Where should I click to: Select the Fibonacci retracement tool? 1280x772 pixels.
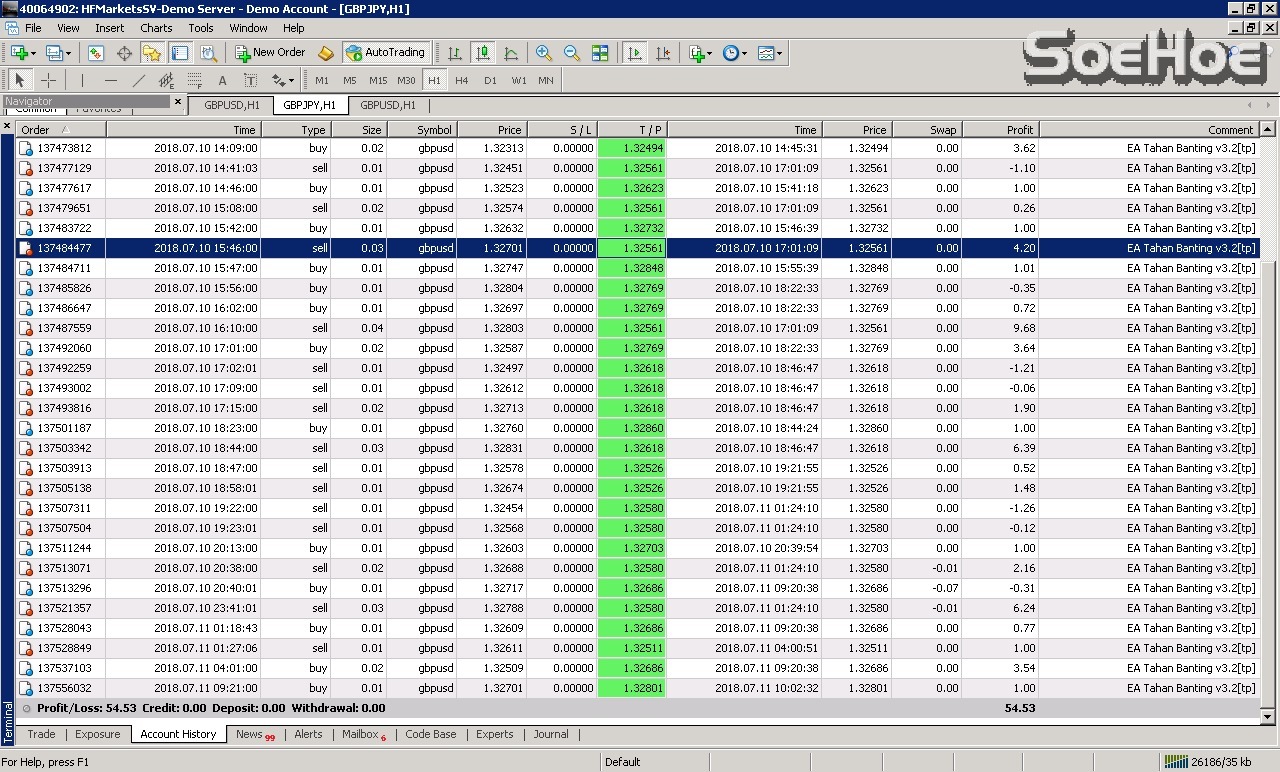pyautogui.click(x=194, y=80)
